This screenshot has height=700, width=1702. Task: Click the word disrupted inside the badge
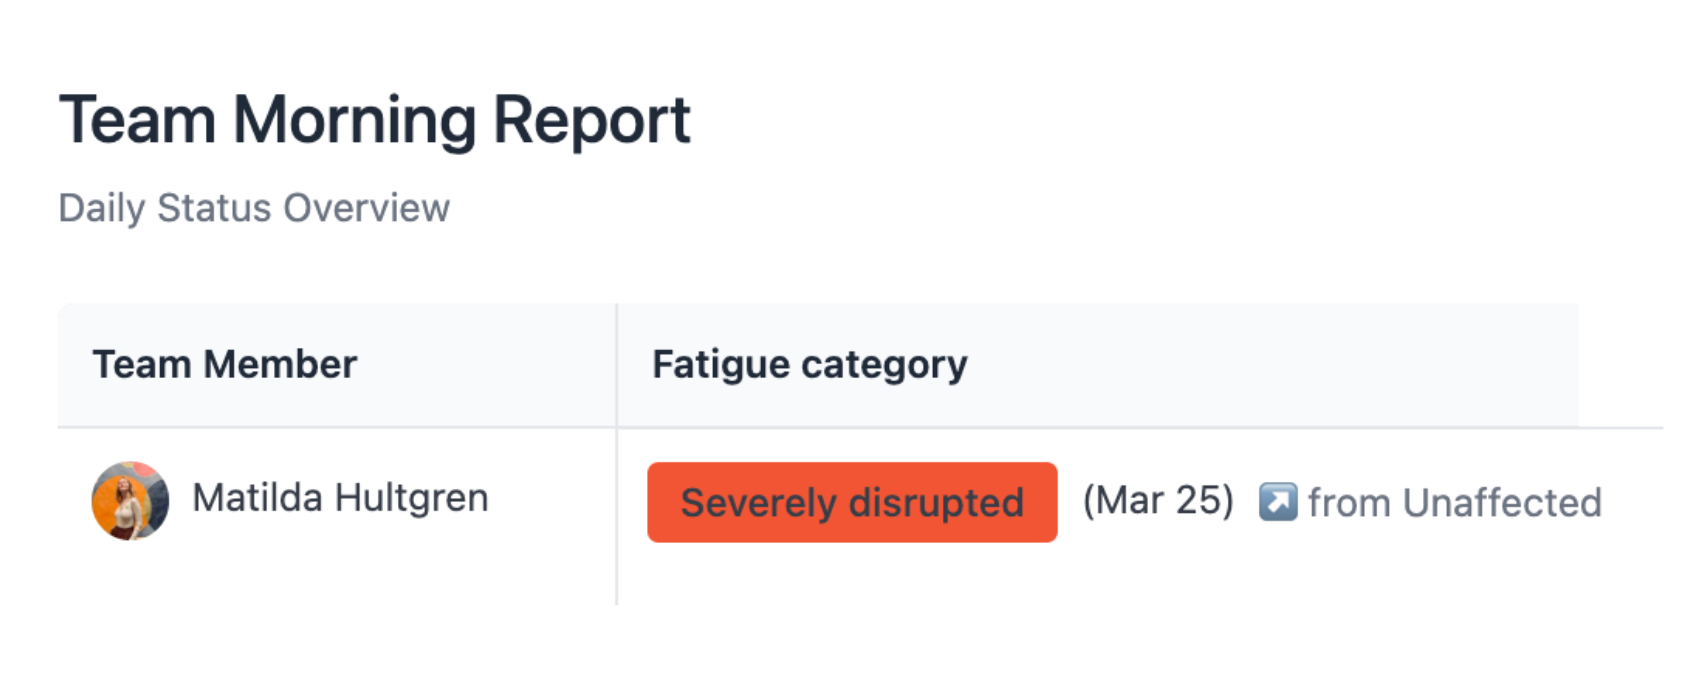click(937, 503)
